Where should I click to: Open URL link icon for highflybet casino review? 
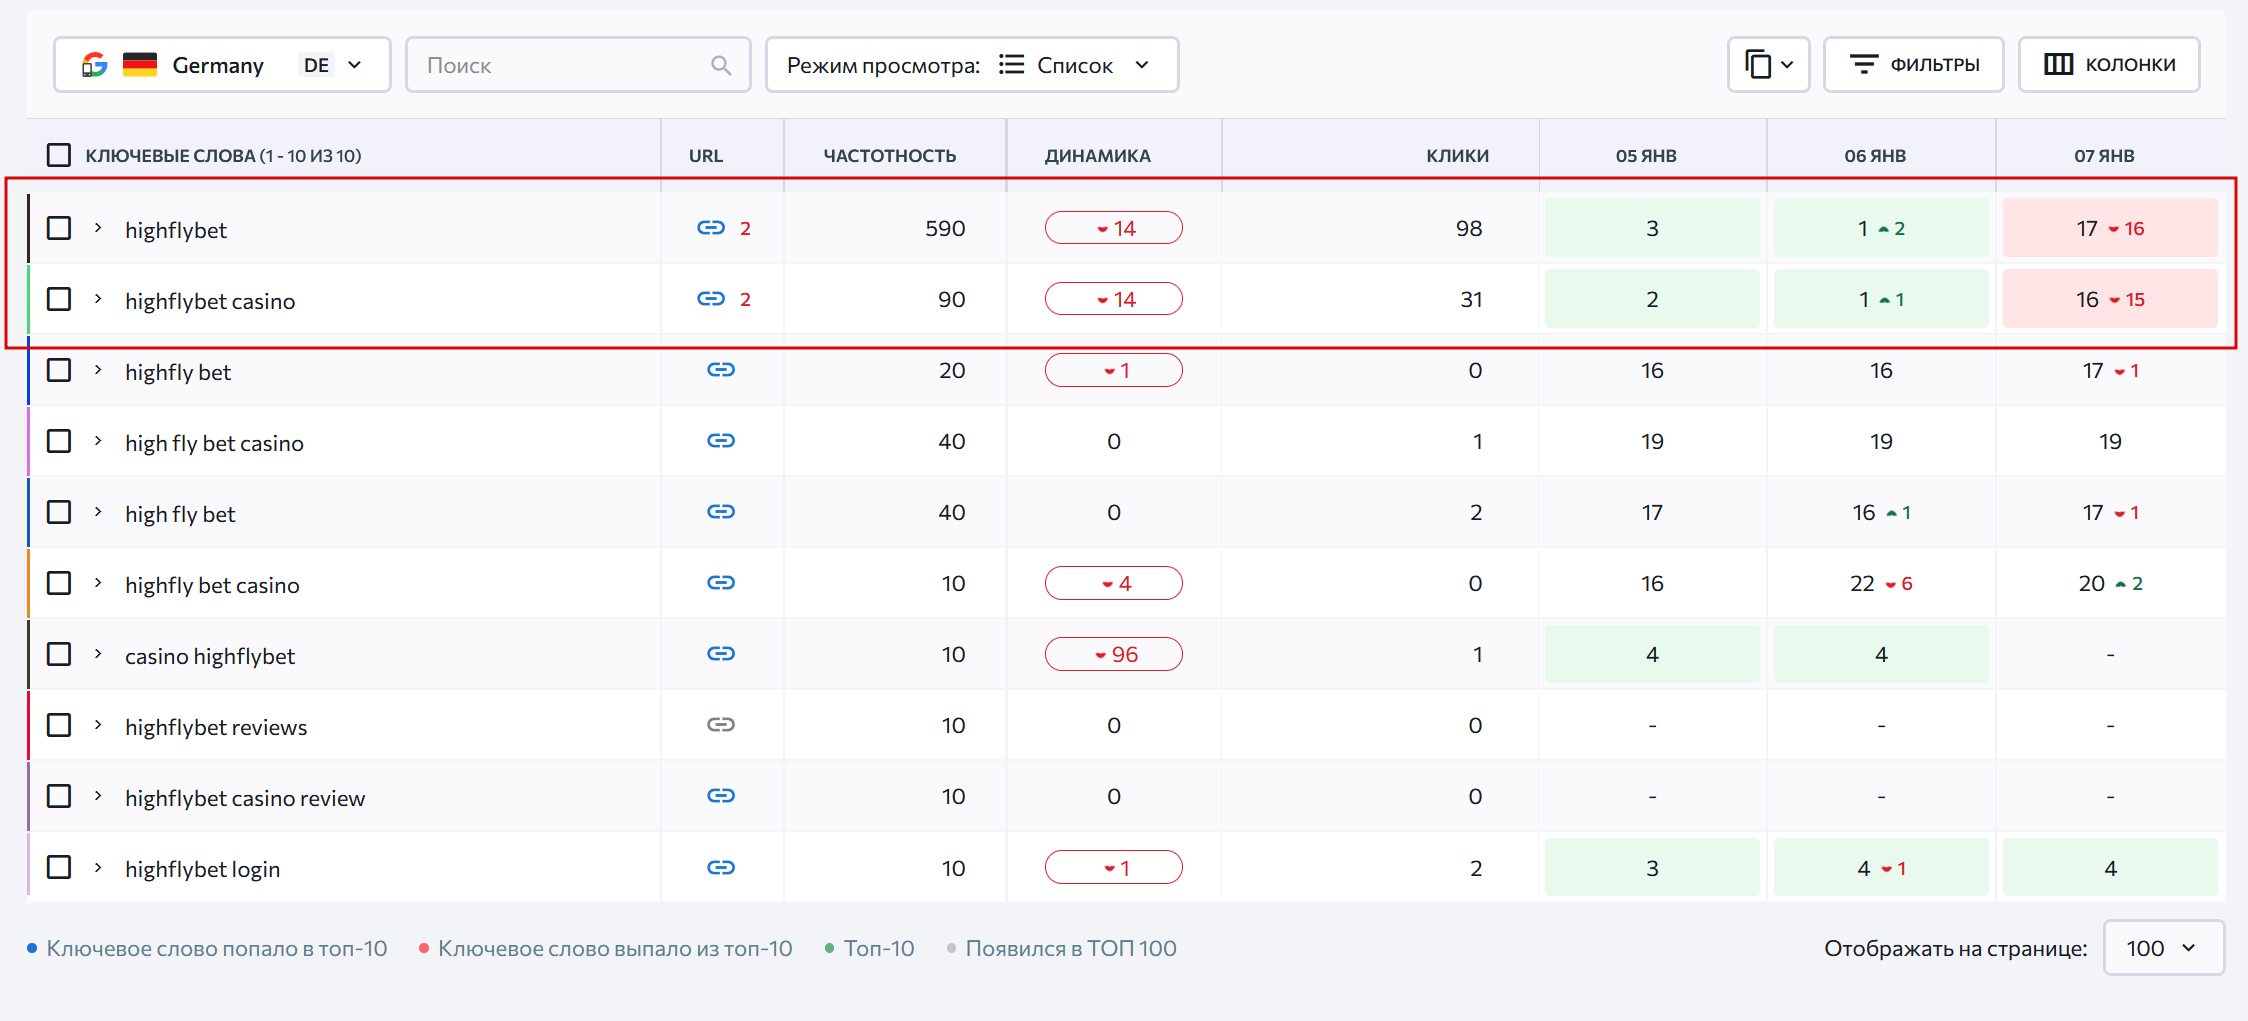[721, 796]
